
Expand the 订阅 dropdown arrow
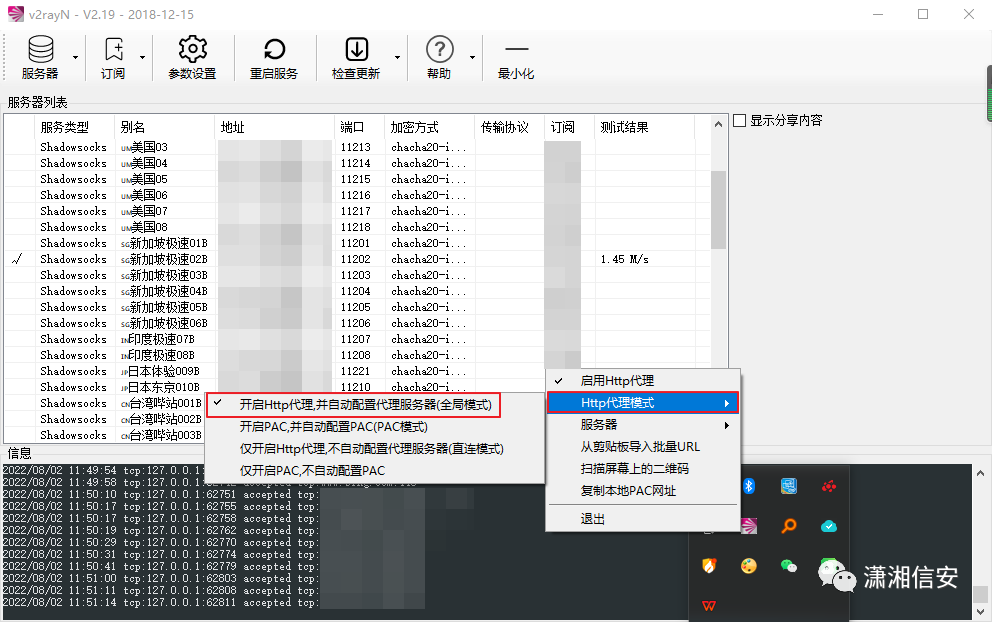(x=142, y=58)
